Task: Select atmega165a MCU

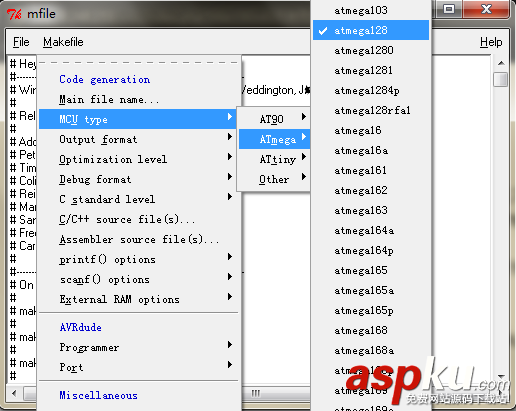Action: (x=371, y=290)
